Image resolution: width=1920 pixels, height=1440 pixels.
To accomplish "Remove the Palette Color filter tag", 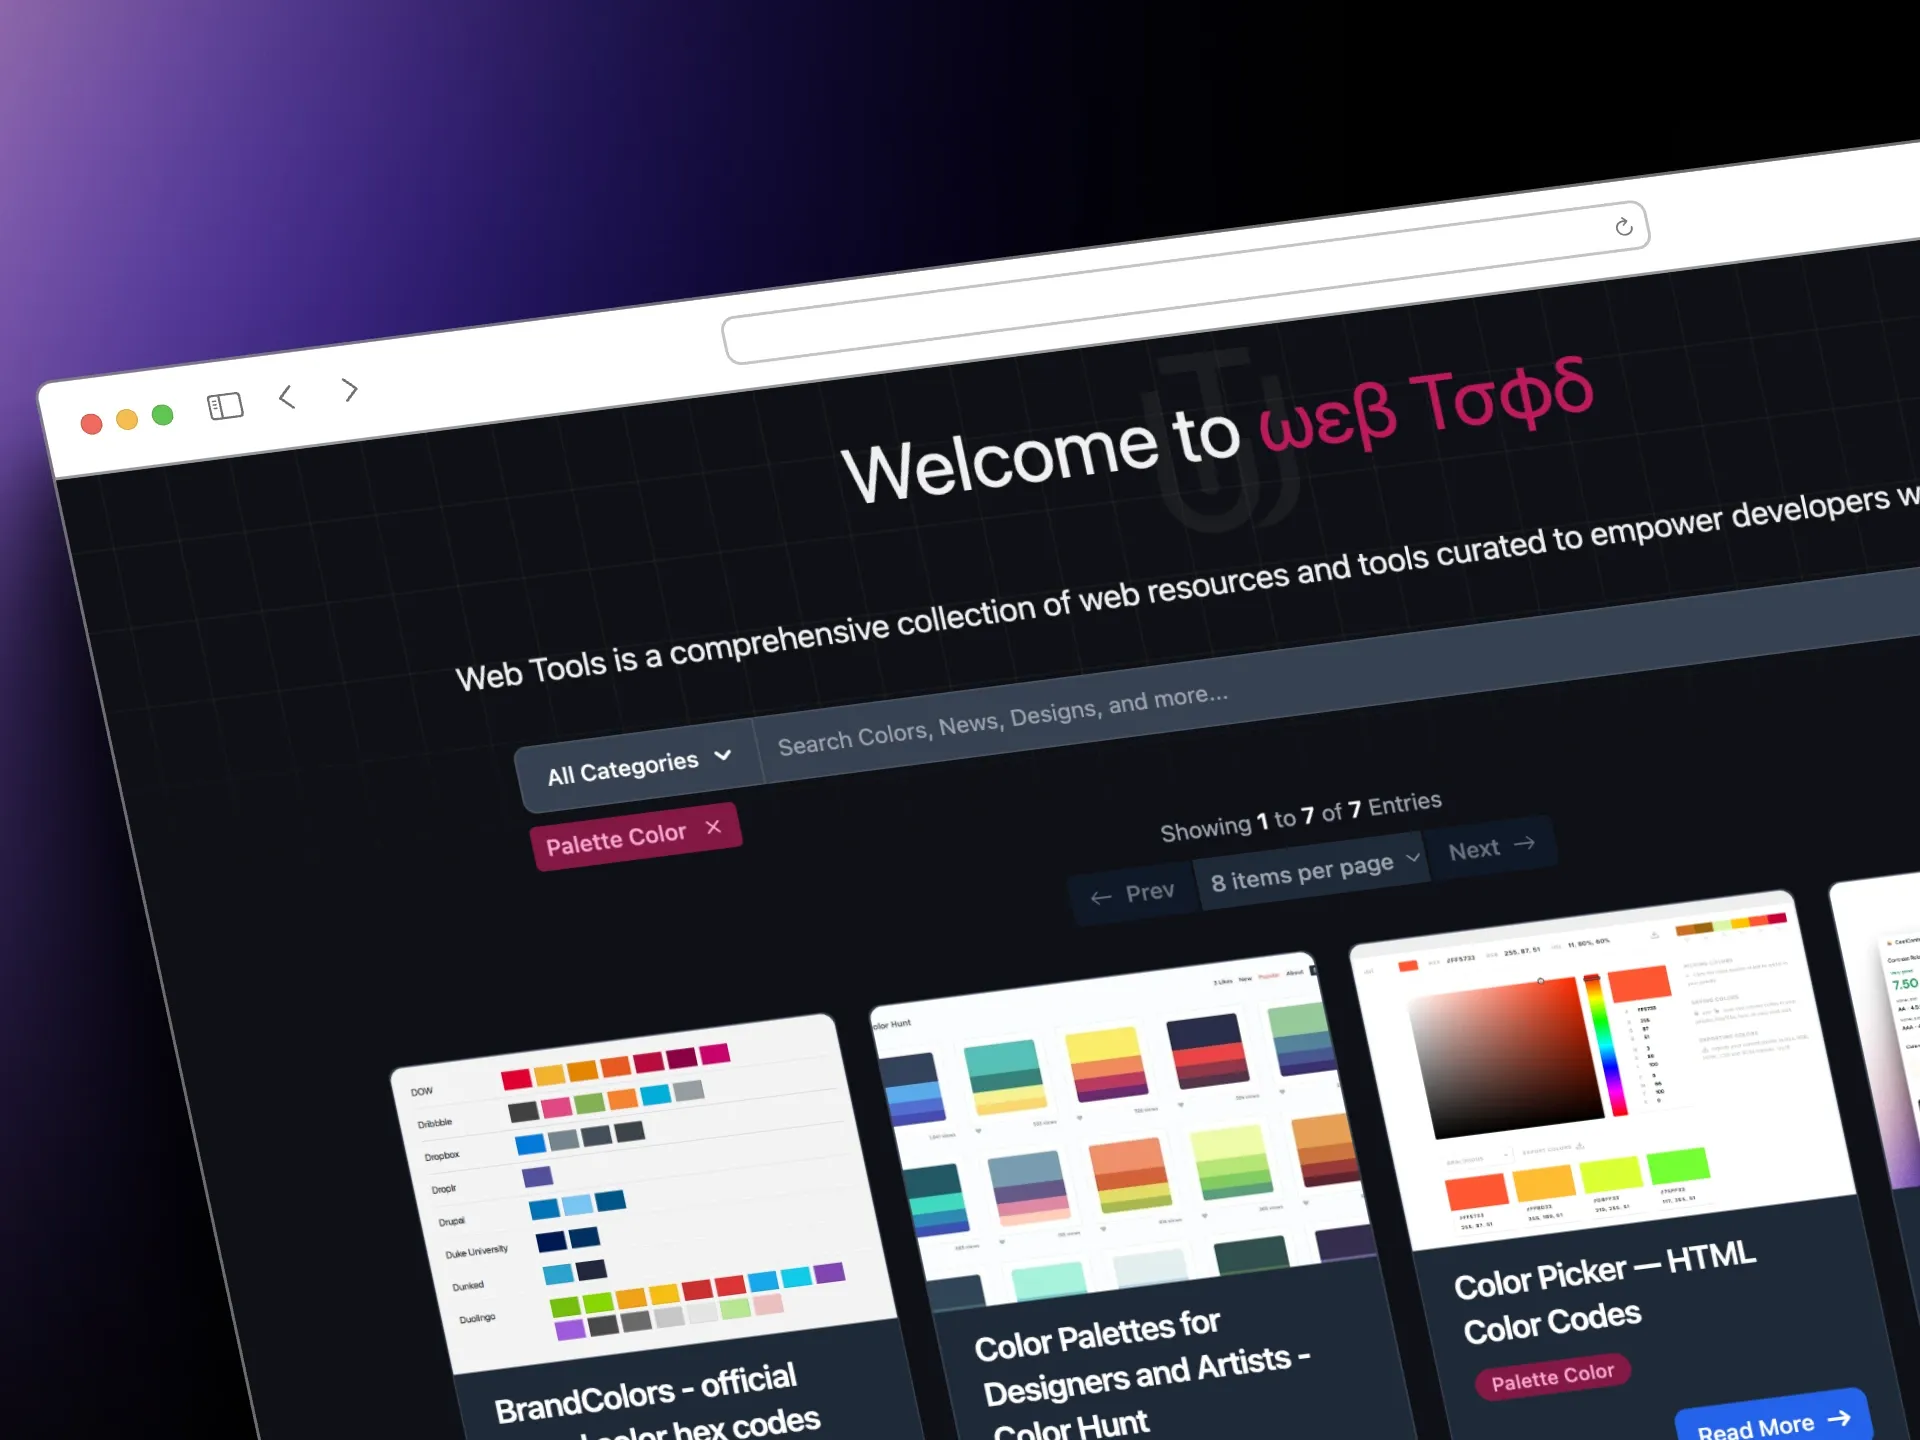I will (713, 827).
